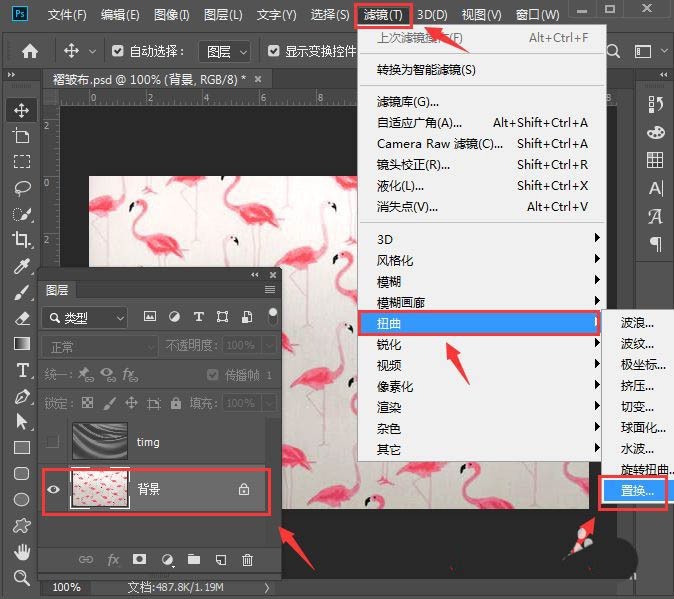Select the Eraser tool
The image size is (674, 599).
tap(21, 318)
